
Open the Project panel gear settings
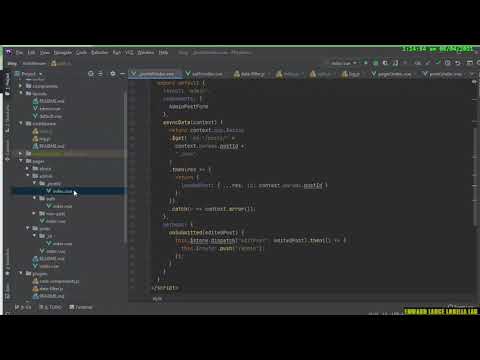113,74
